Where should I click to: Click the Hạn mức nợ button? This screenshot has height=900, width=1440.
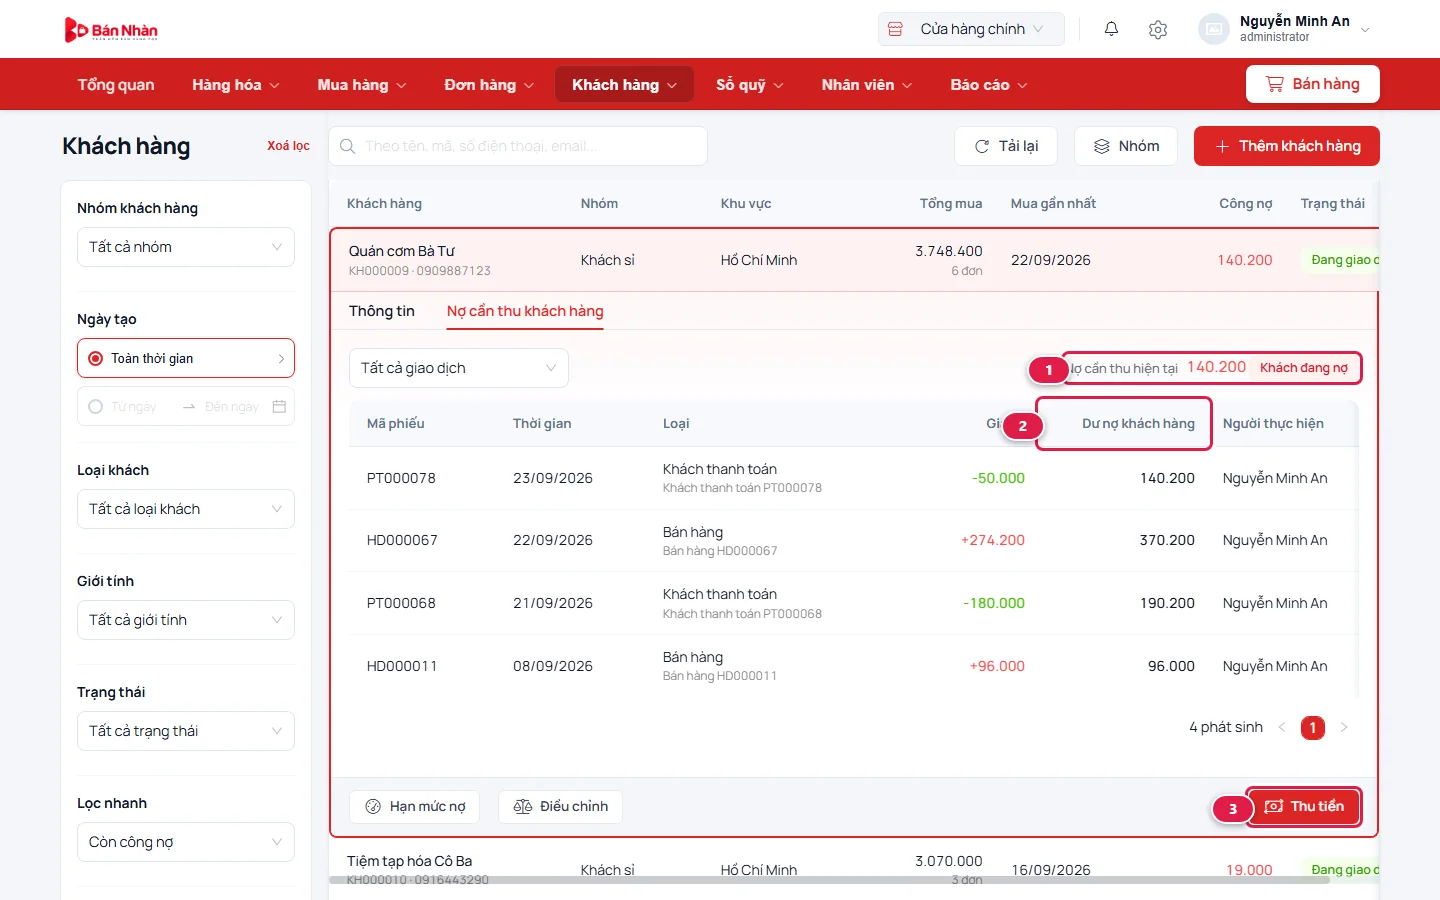[415, 806]
